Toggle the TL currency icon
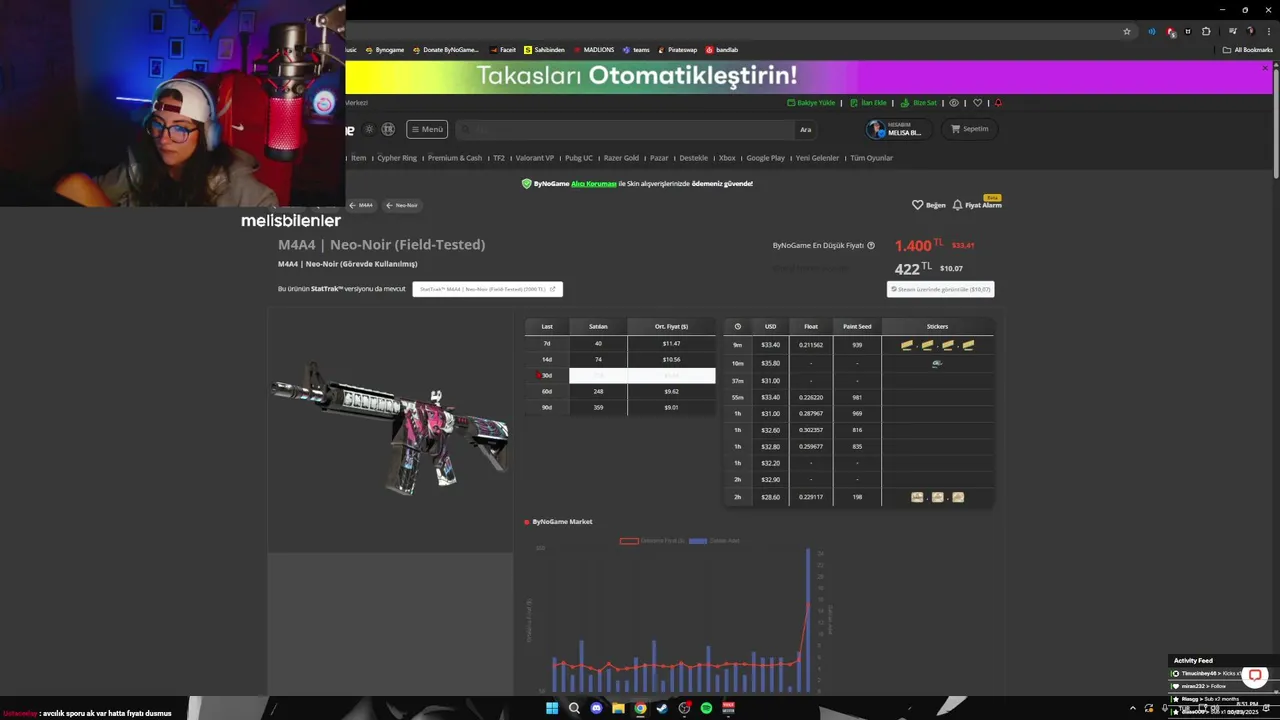 (388, 129)
